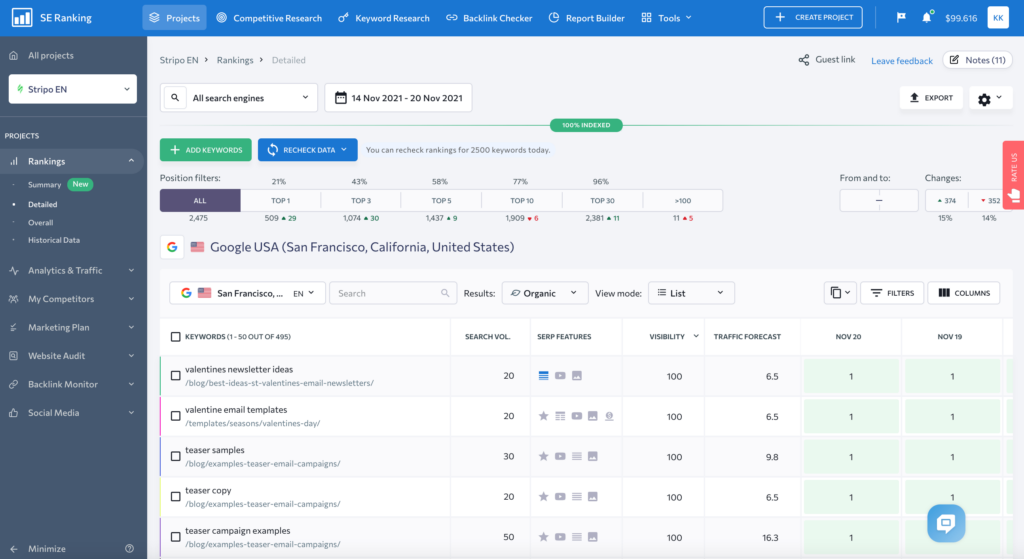Open Historical Data sidebar item
1024x559 pixels.
(x=54, y=240)
